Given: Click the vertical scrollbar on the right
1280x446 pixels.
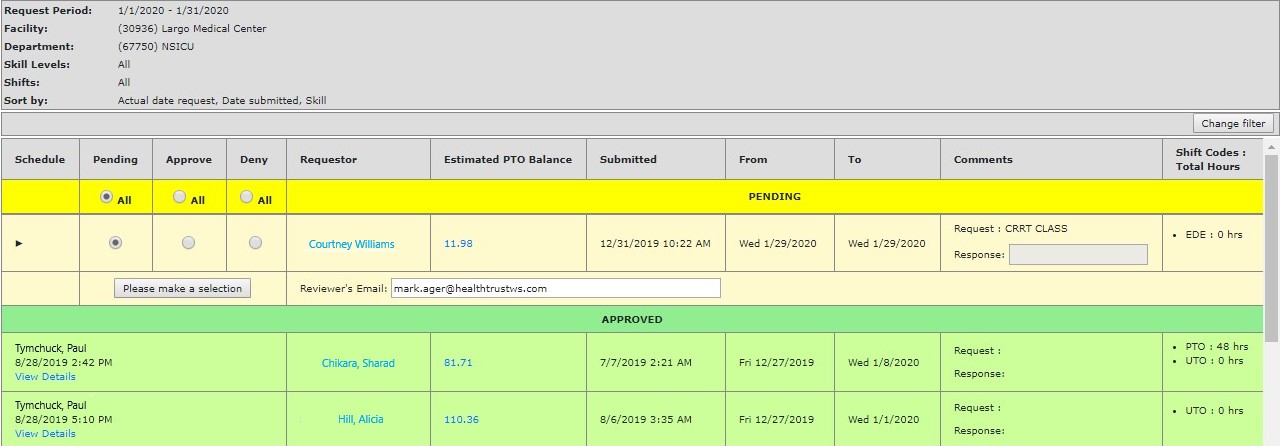Looking at the screenshot, I should pos(1272,250).
